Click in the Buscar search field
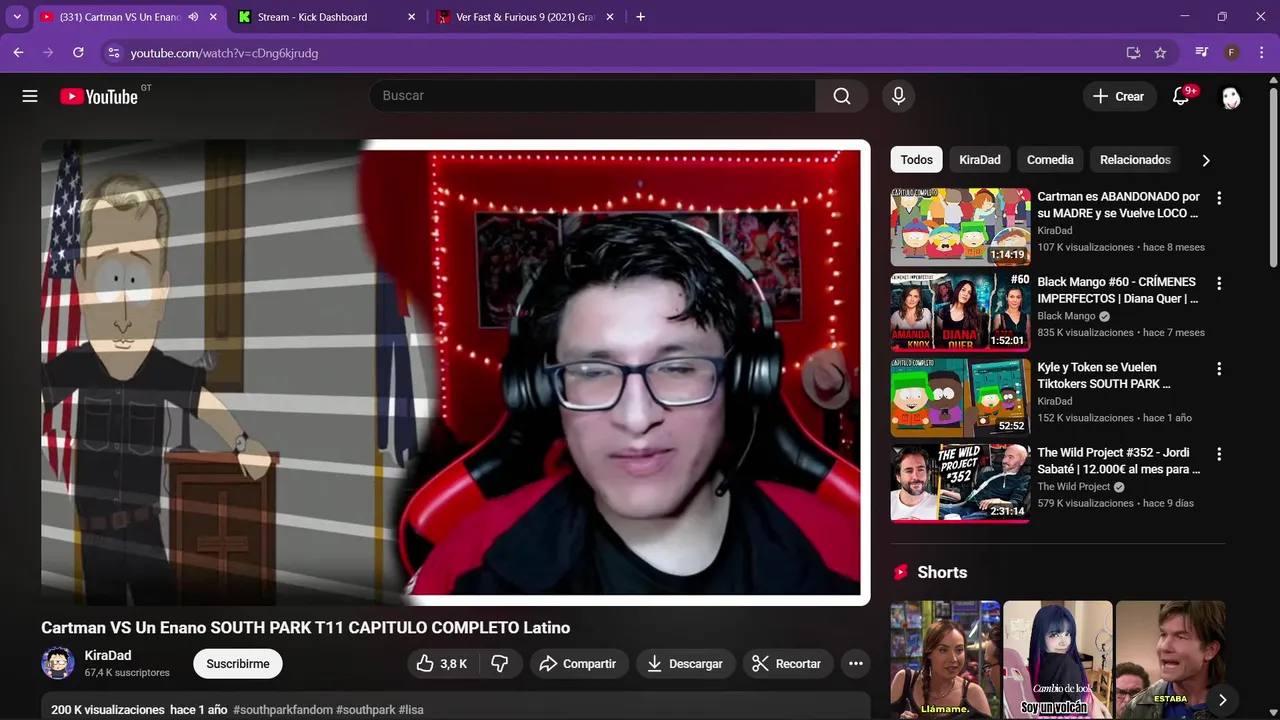 pos(592,96)
